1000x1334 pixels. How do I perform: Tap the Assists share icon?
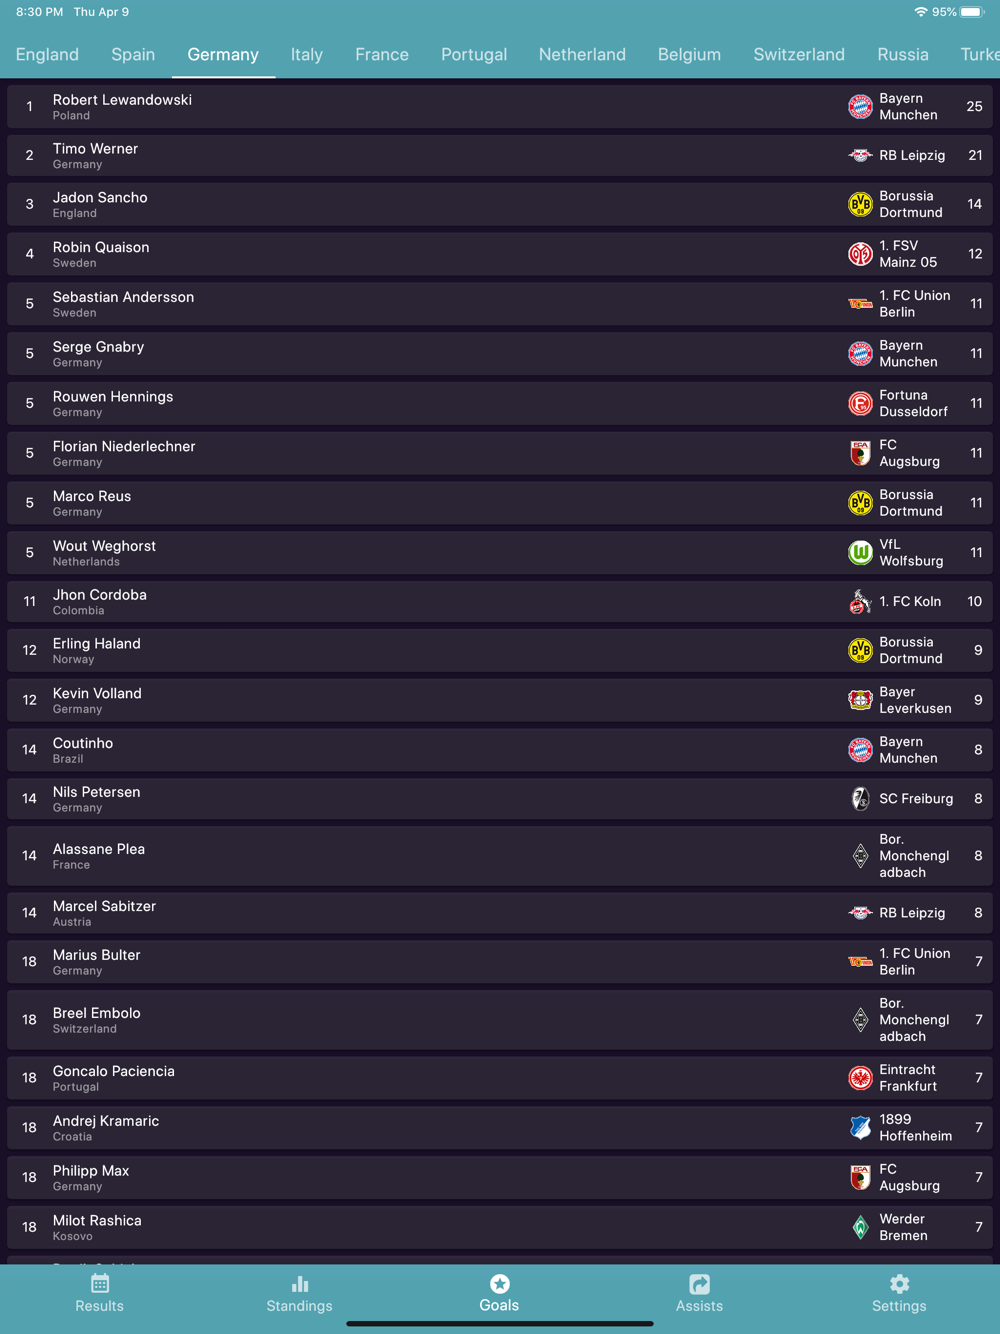point(700,1283)
